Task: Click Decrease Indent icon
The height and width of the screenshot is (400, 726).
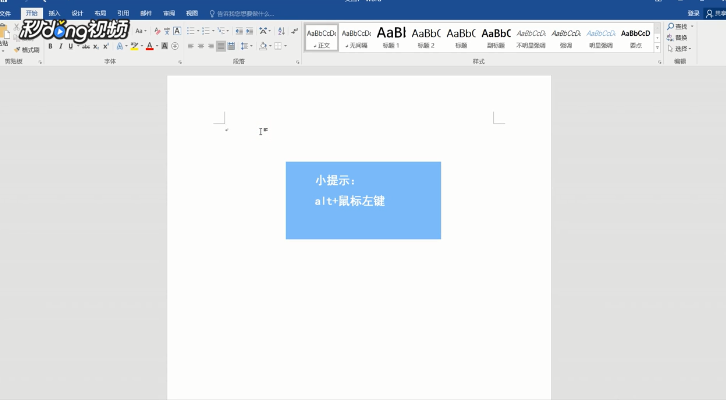Action: [239, 31]
